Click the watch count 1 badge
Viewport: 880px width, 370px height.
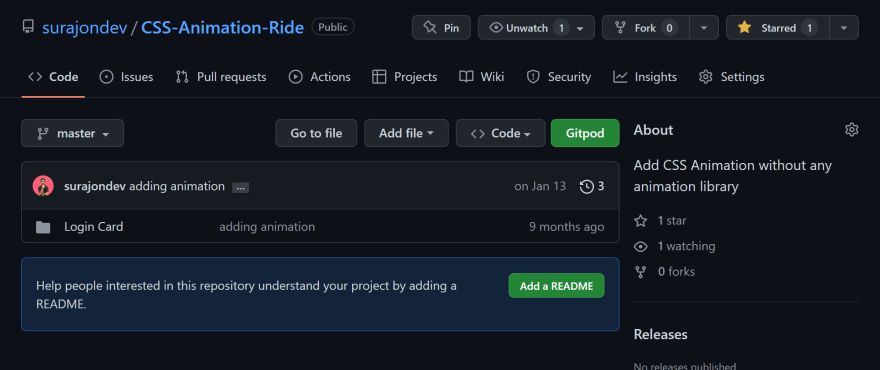(x=561, y=28)
